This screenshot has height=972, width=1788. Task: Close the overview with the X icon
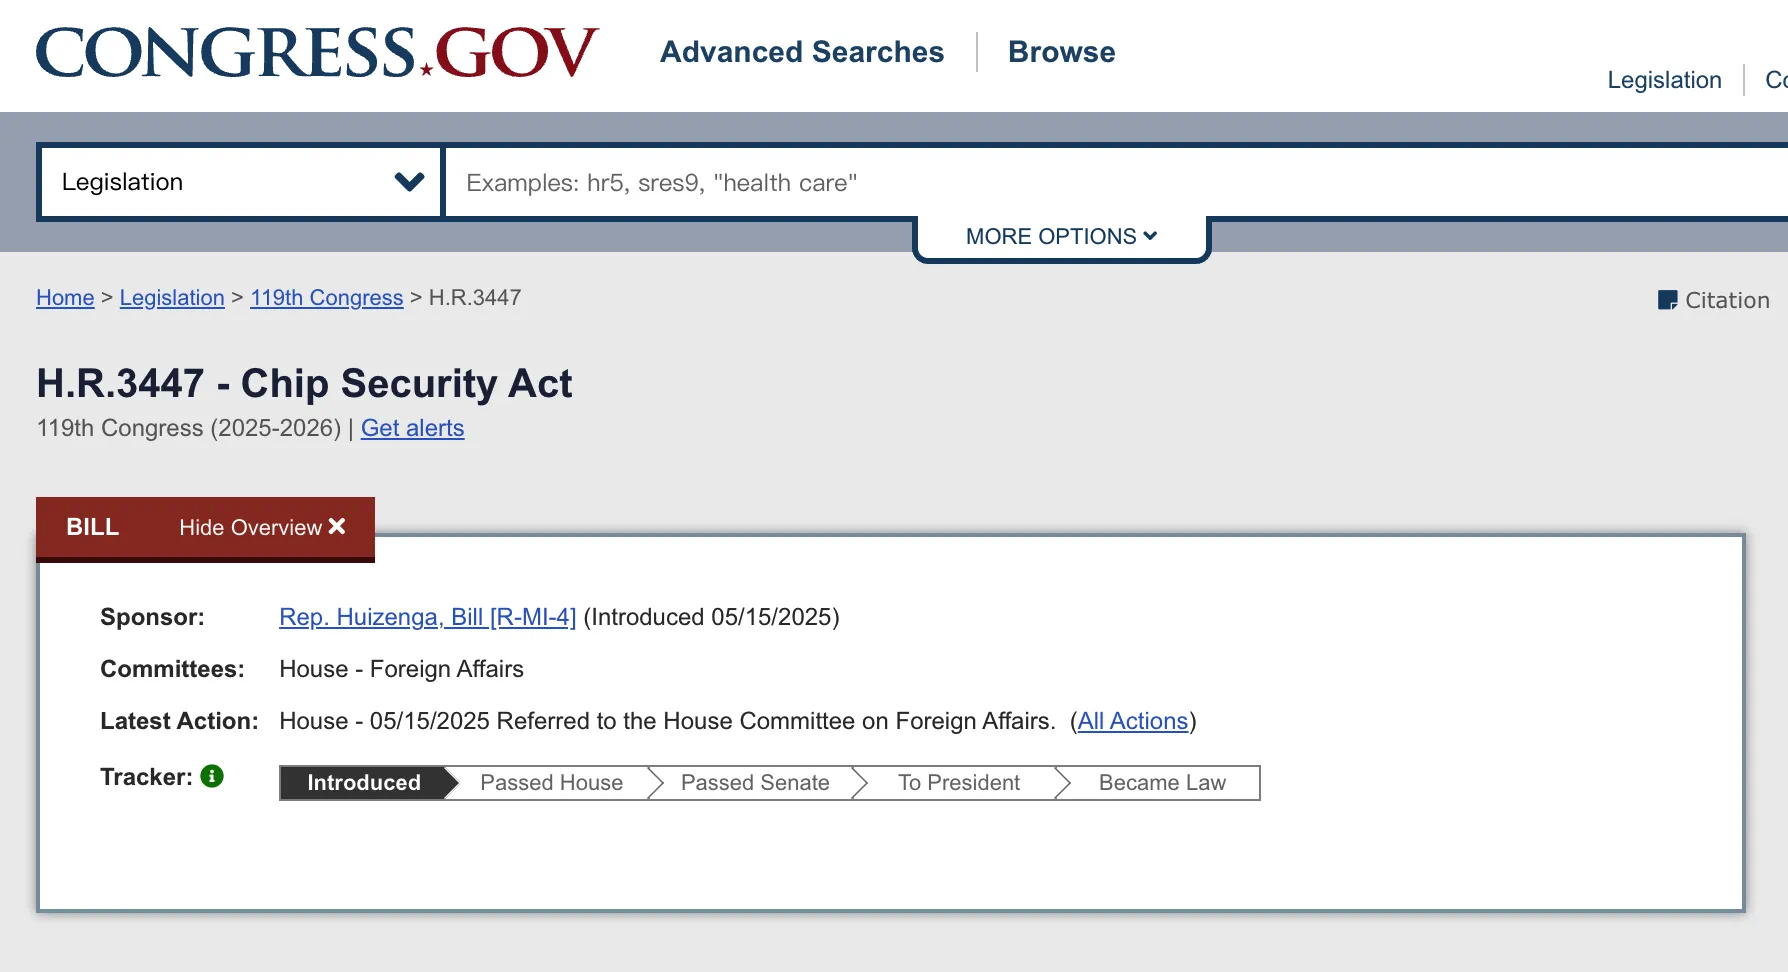pyautogui.click(x=337, y=526)
